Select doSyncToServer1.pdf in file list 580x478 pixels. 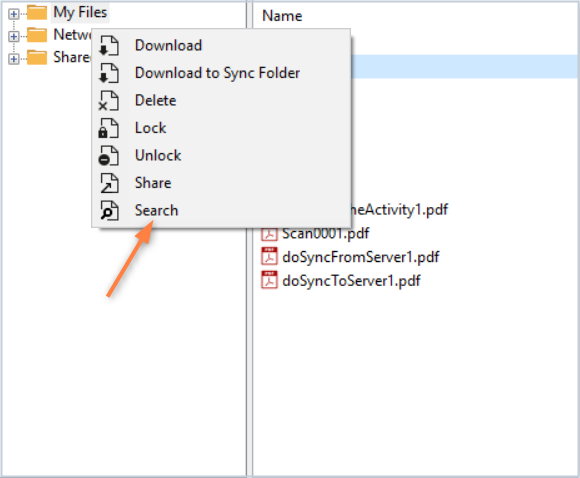(x=351, y=280)
